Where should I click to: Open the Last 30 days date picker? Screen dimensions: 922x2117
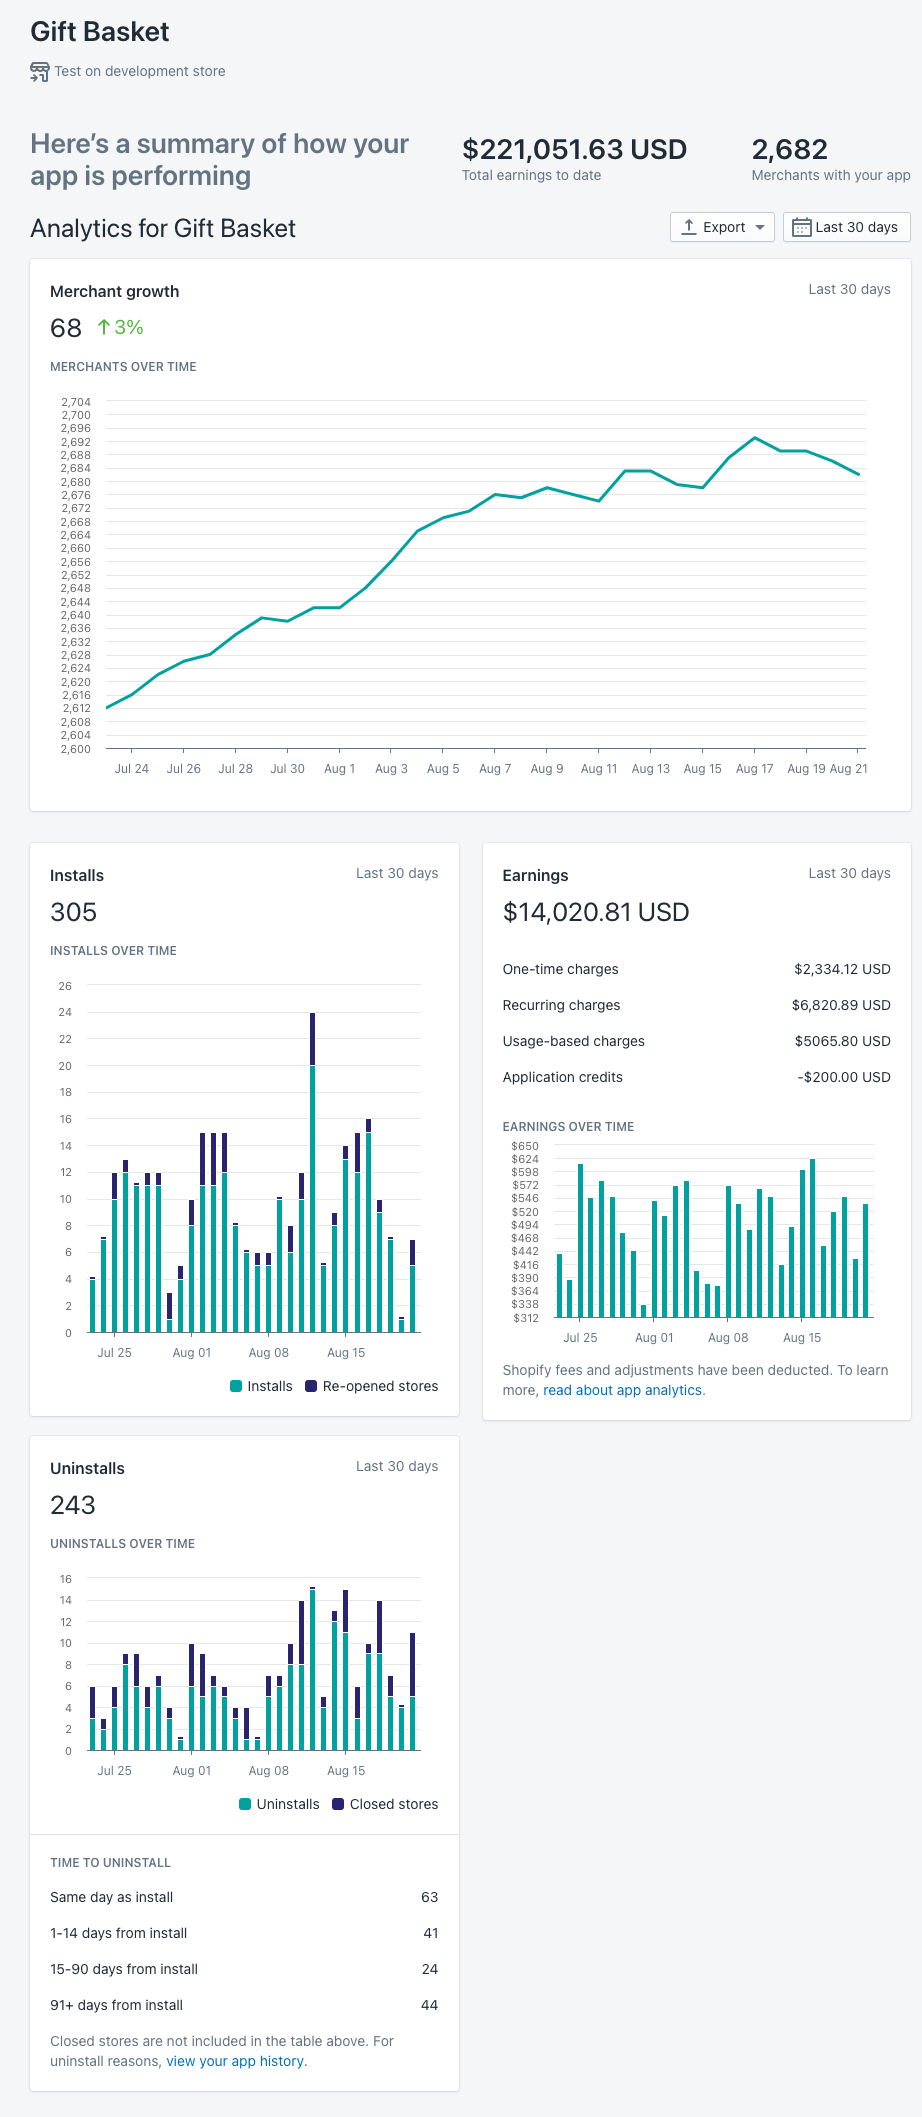(x=847, y=227)
